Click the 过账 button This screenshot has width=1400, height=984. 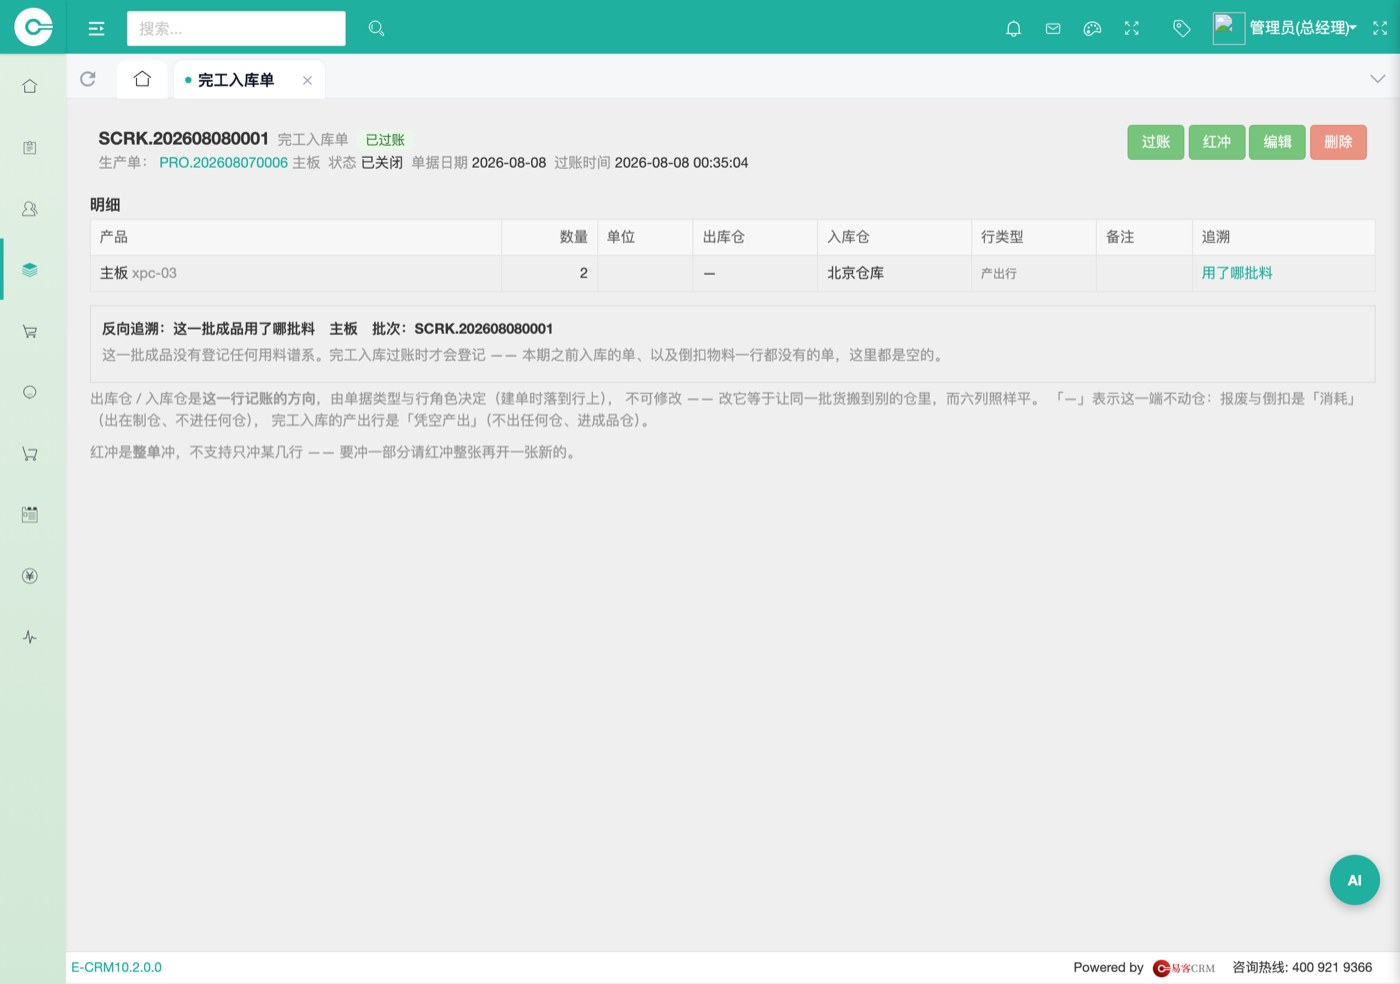[1156, 142]
